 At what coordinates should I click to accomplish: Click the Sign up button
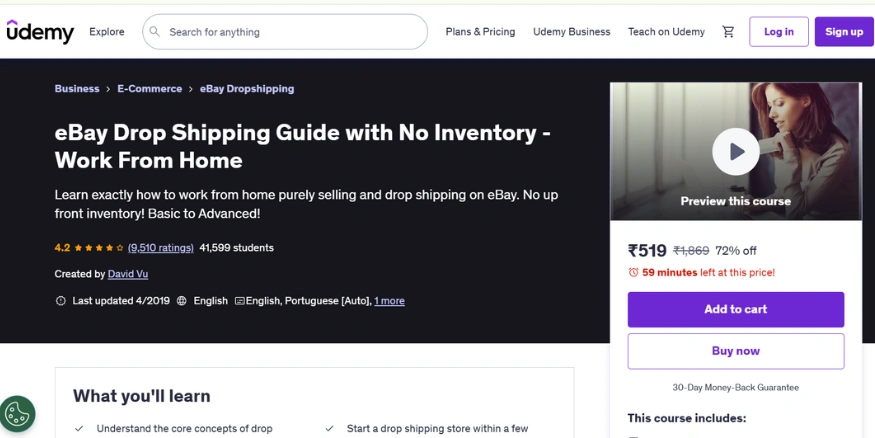844,32
